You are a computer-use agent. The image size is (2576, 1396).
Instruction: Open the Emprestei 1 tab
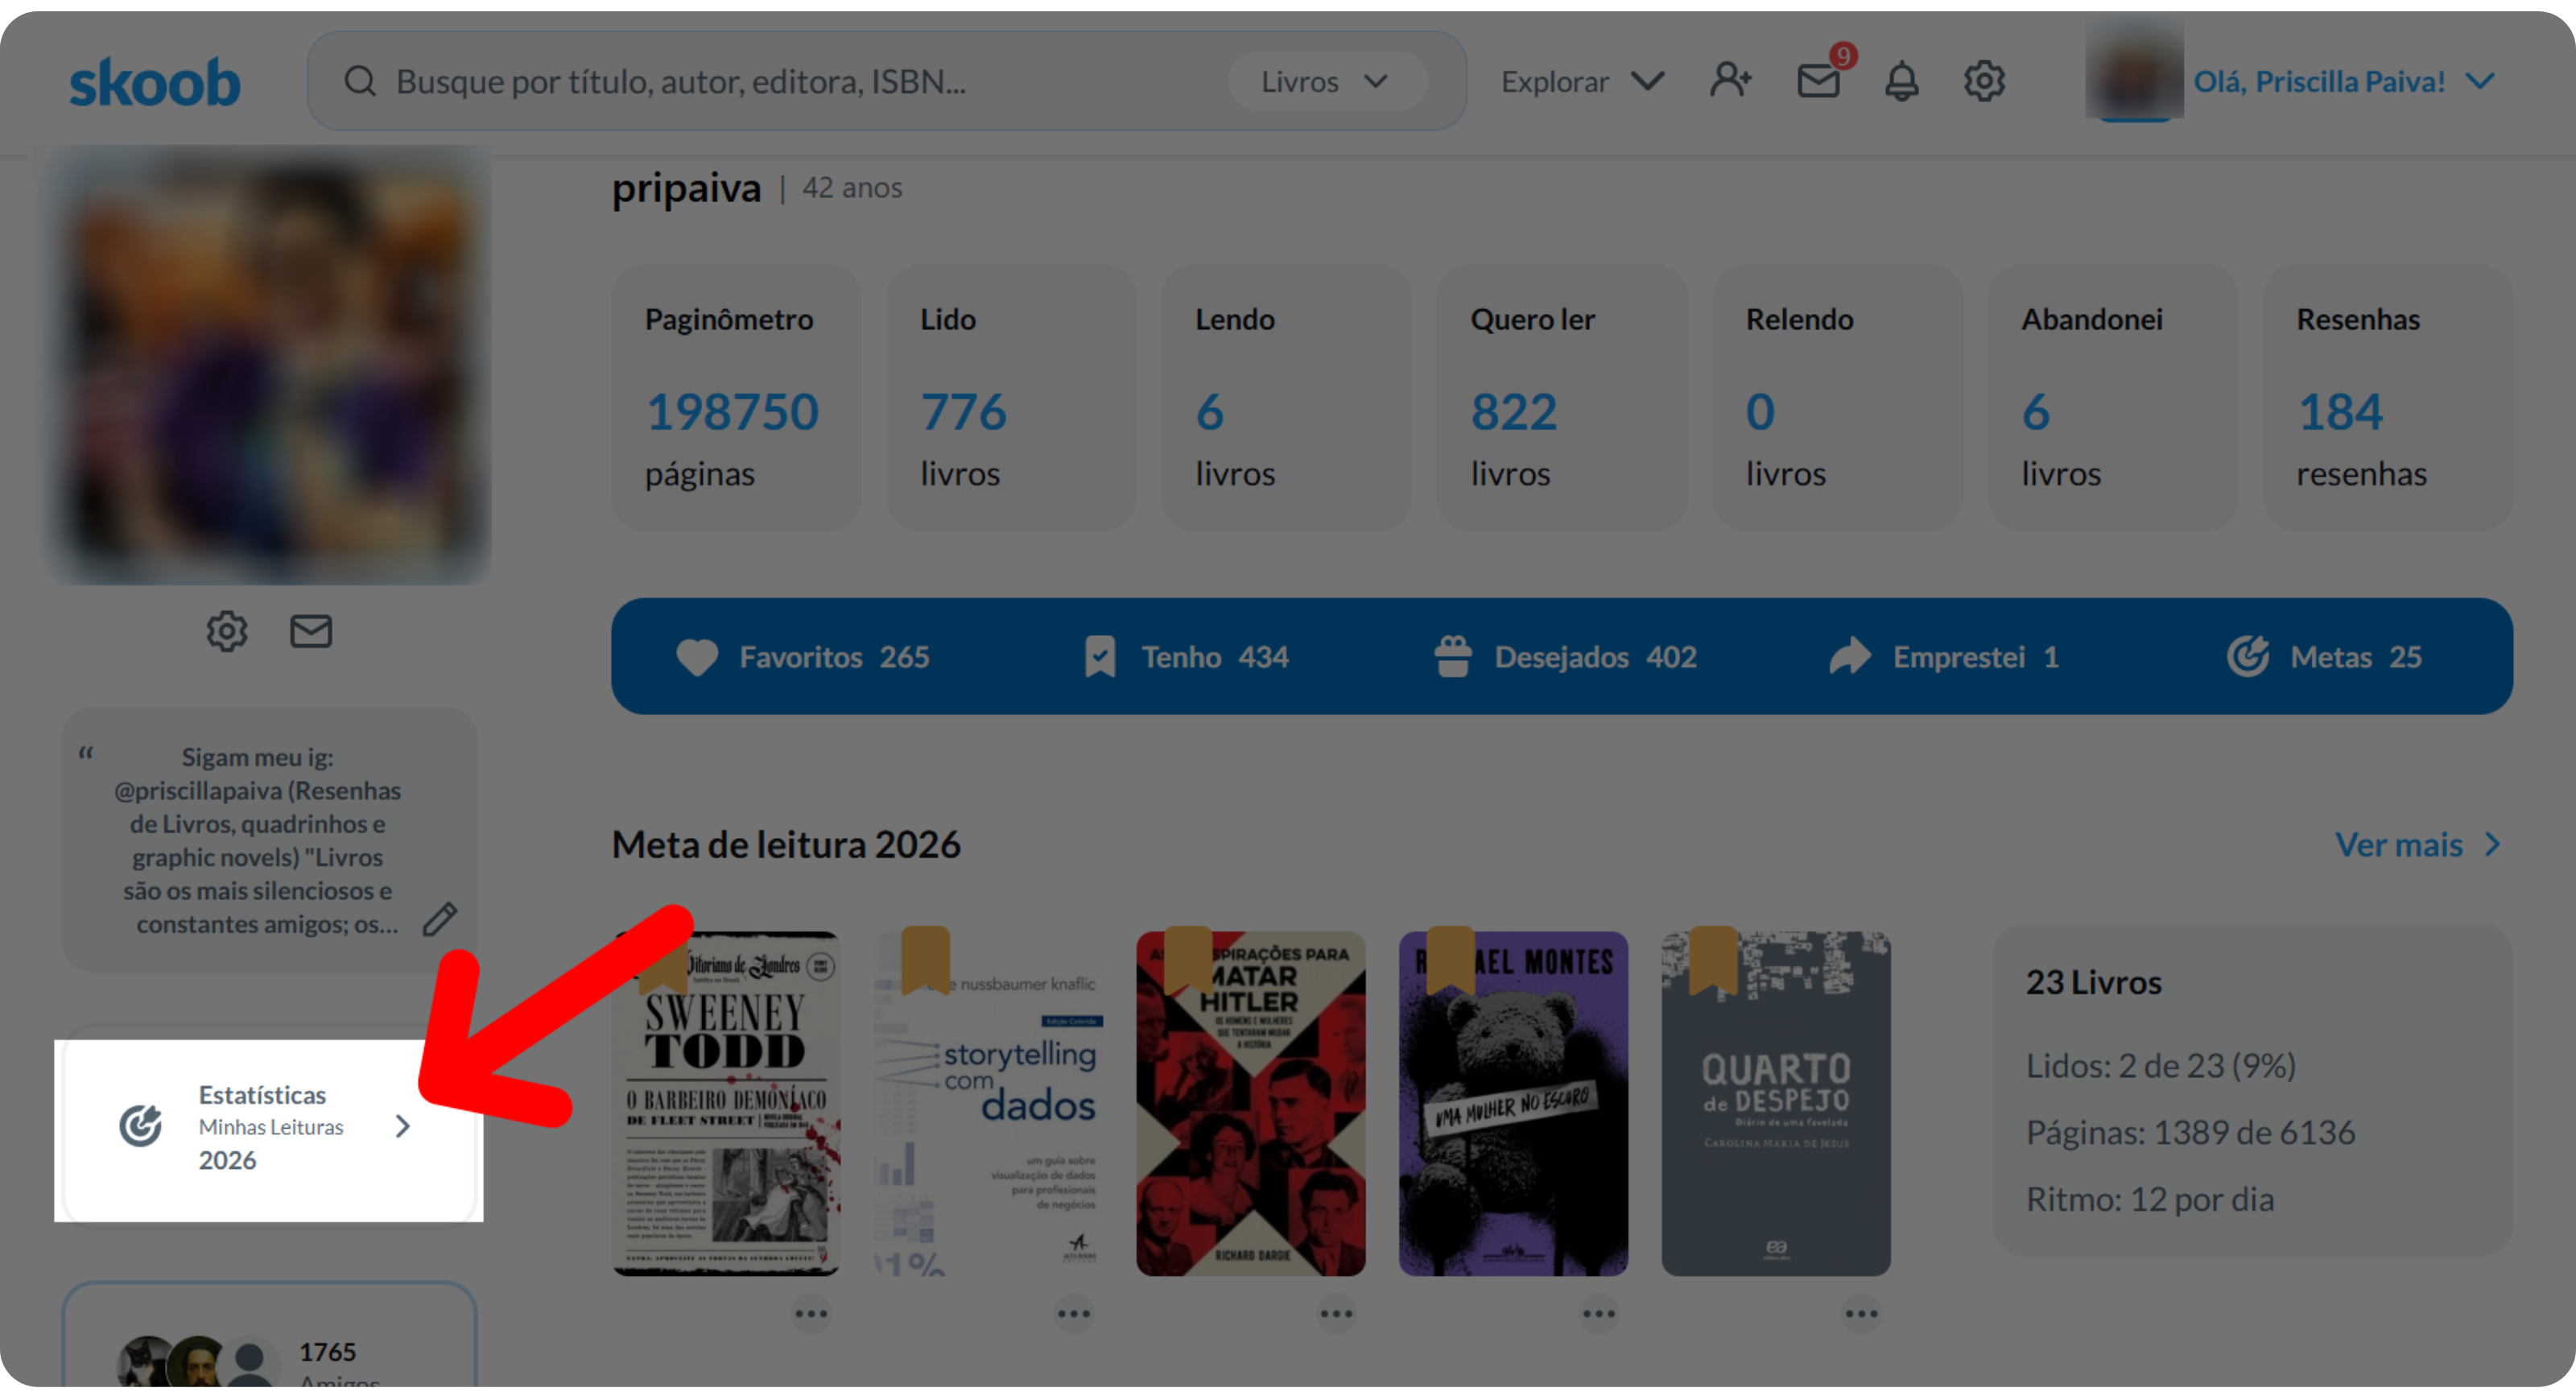click(1944, 657)
